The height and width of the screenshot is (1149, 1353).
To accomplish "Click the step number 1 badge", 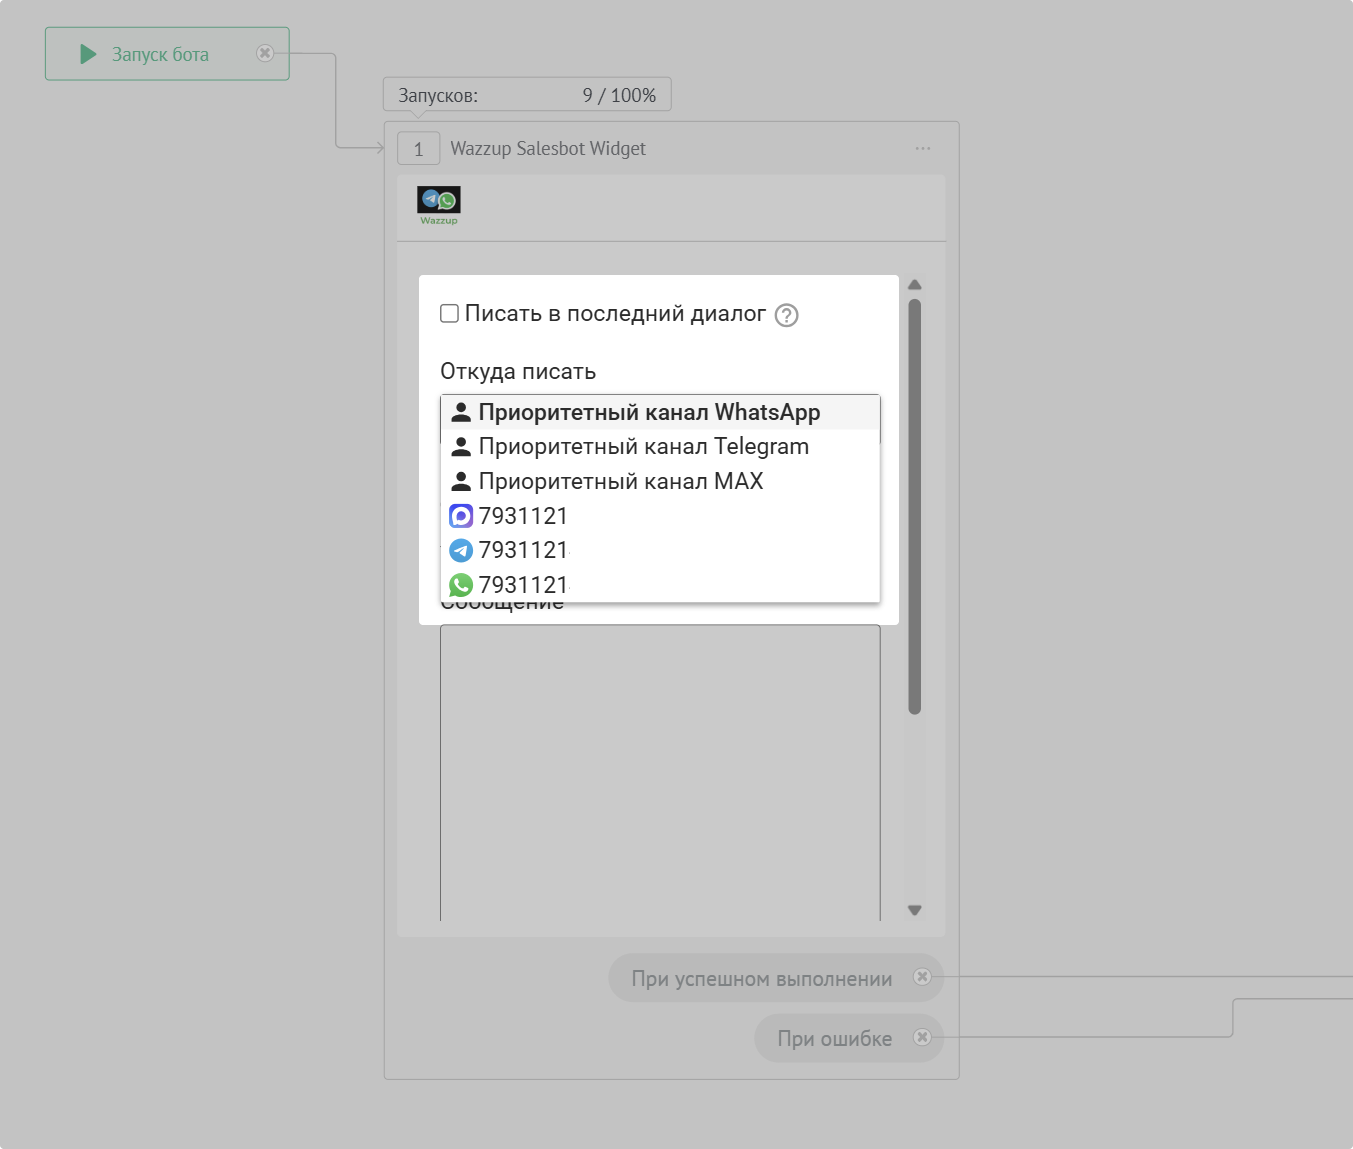I will tap(418, 149).
